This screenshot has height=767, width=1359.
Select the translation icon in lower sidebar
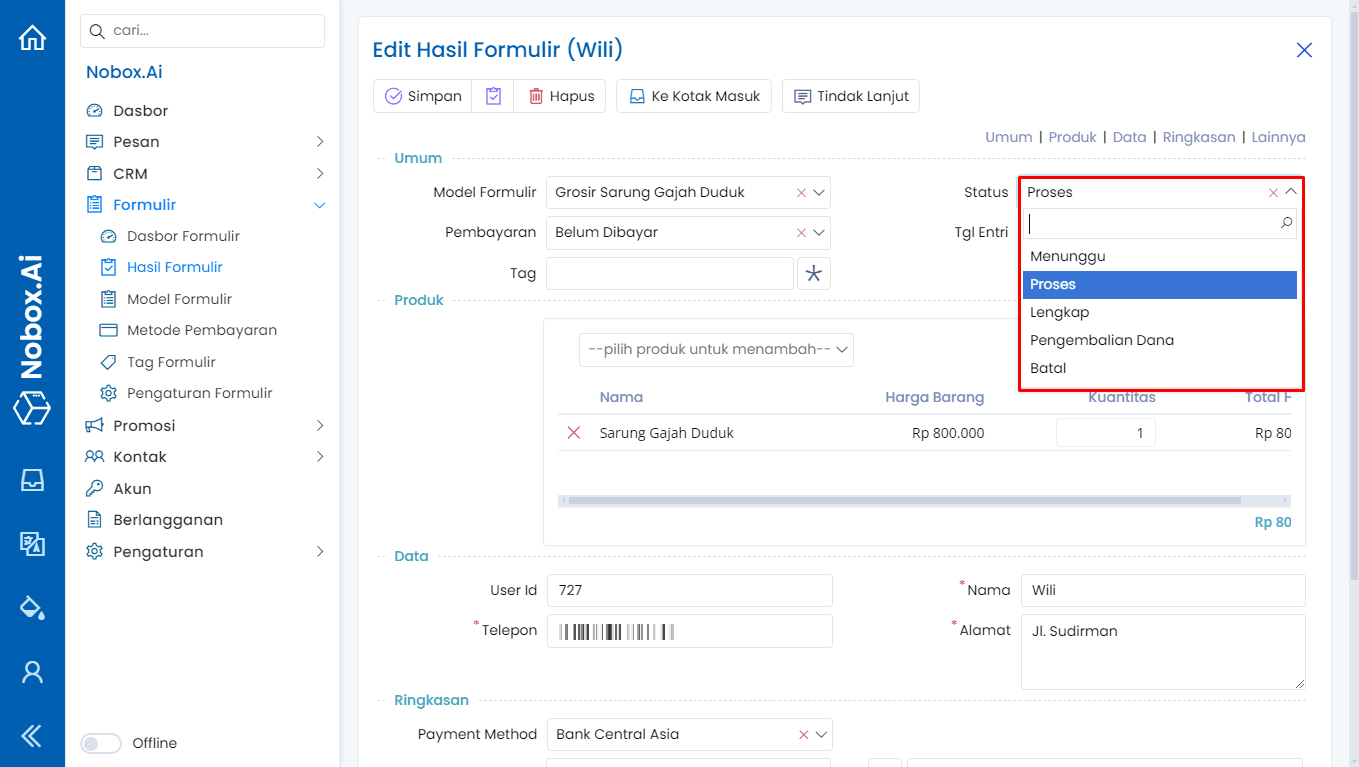(x=32, y=544)
